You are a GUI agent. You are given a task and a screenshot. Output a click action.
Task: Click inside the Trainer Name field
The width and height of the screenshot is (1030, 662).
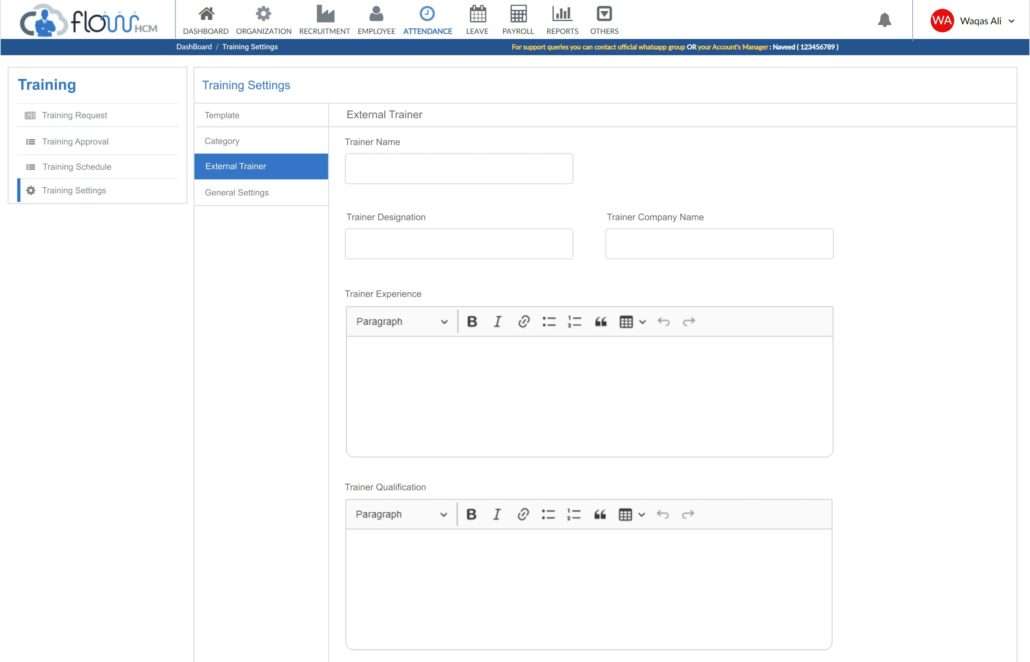point(458,168)
